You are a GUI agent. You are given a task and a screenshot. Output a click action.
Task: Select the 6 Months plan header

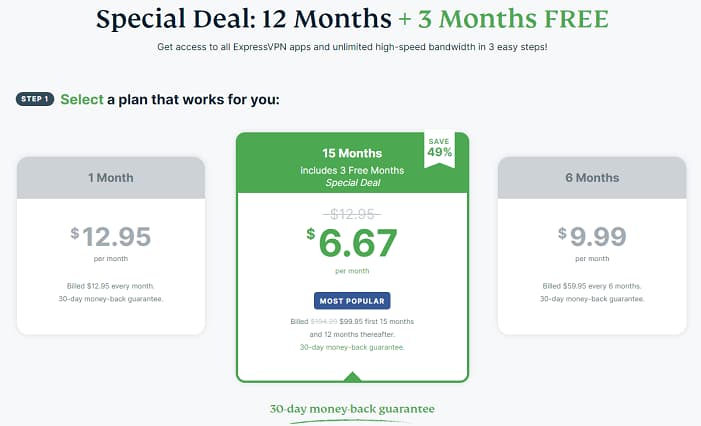tap(591, 177)
